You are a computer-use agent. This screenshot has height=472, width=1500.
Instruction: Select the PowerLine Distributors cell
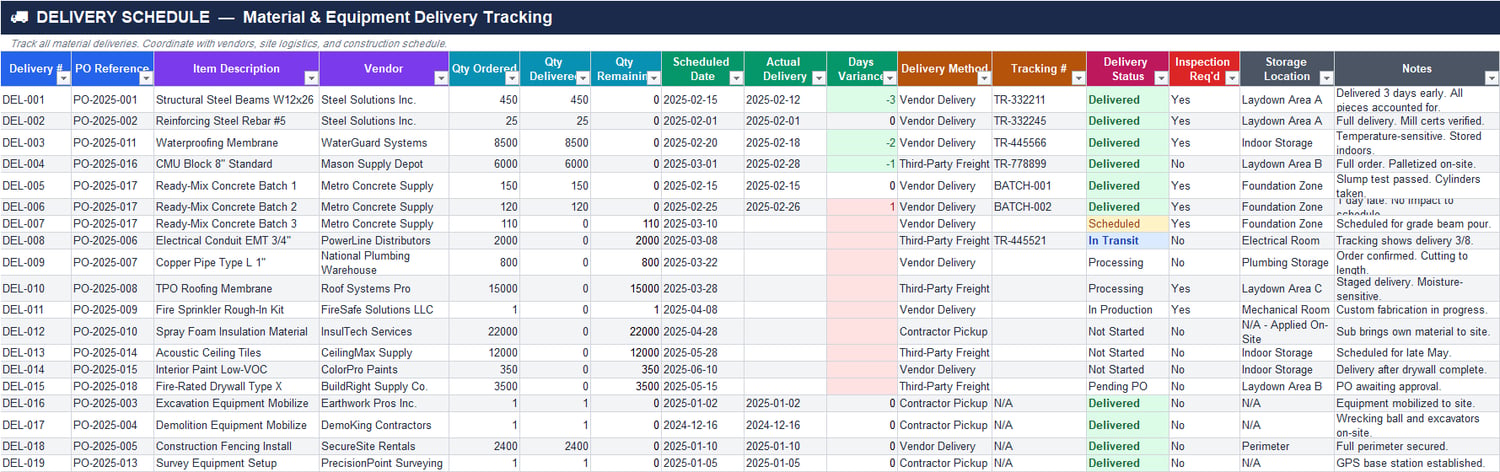pos(384,241)
